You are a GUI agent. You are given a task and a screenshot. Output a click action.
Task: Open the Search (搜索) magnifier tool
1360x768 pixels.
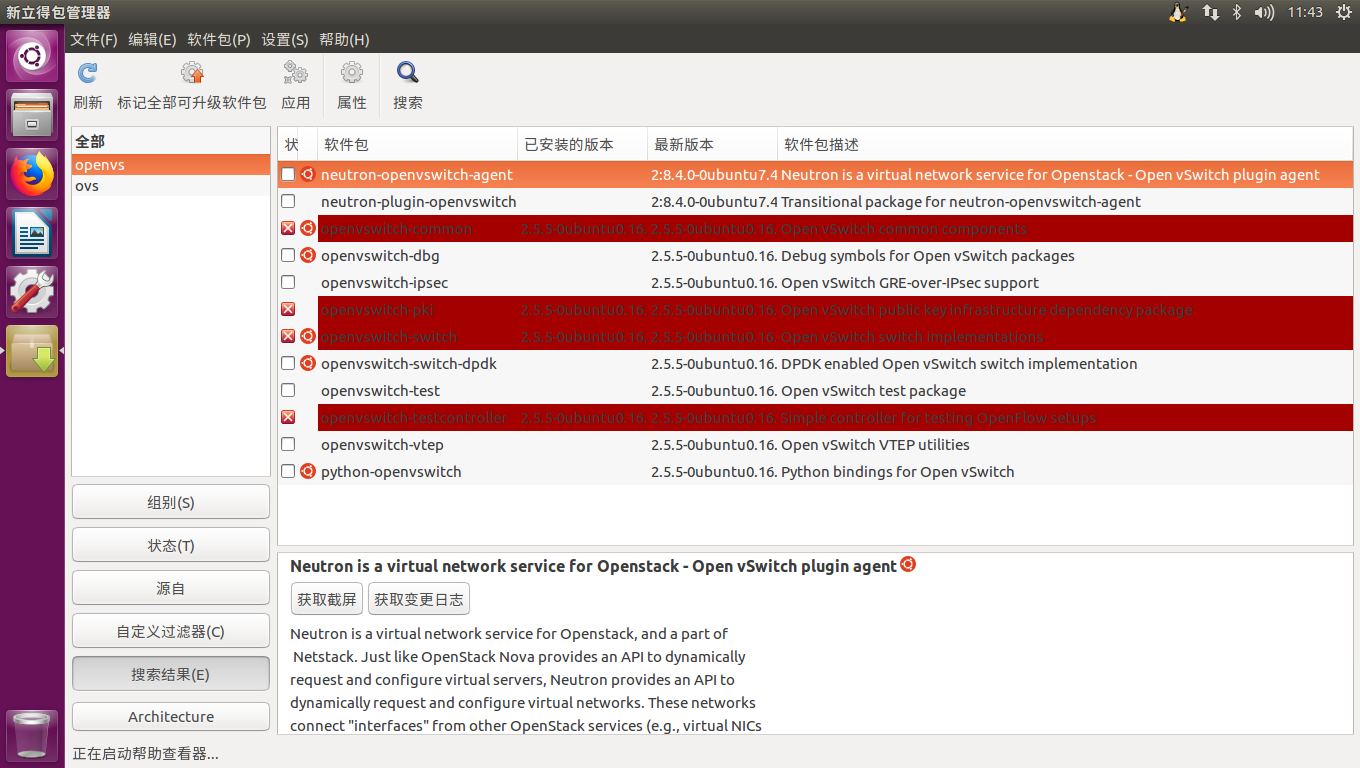408,73
